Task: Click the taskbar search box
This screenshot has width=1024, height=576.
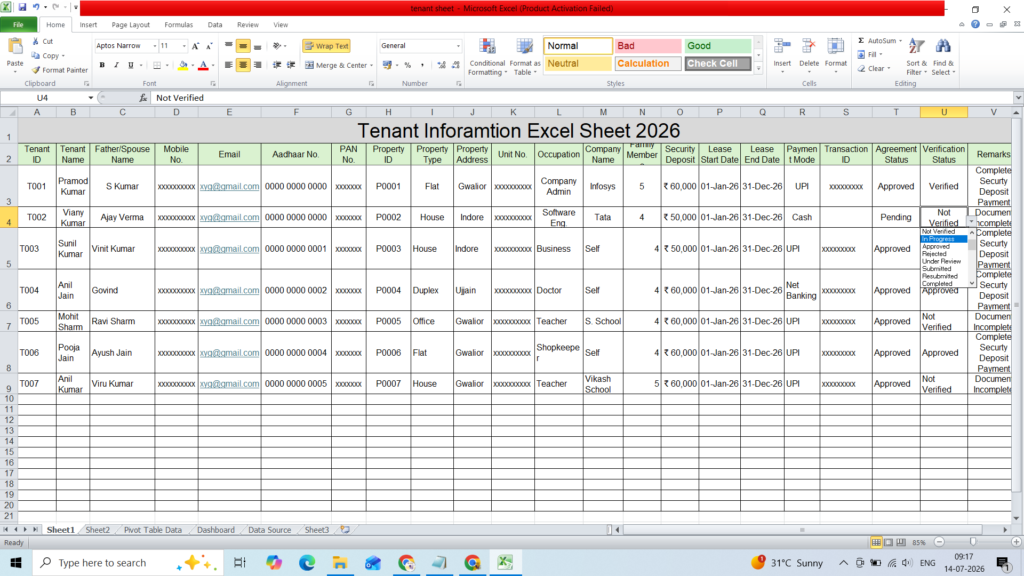Action: 127,562
